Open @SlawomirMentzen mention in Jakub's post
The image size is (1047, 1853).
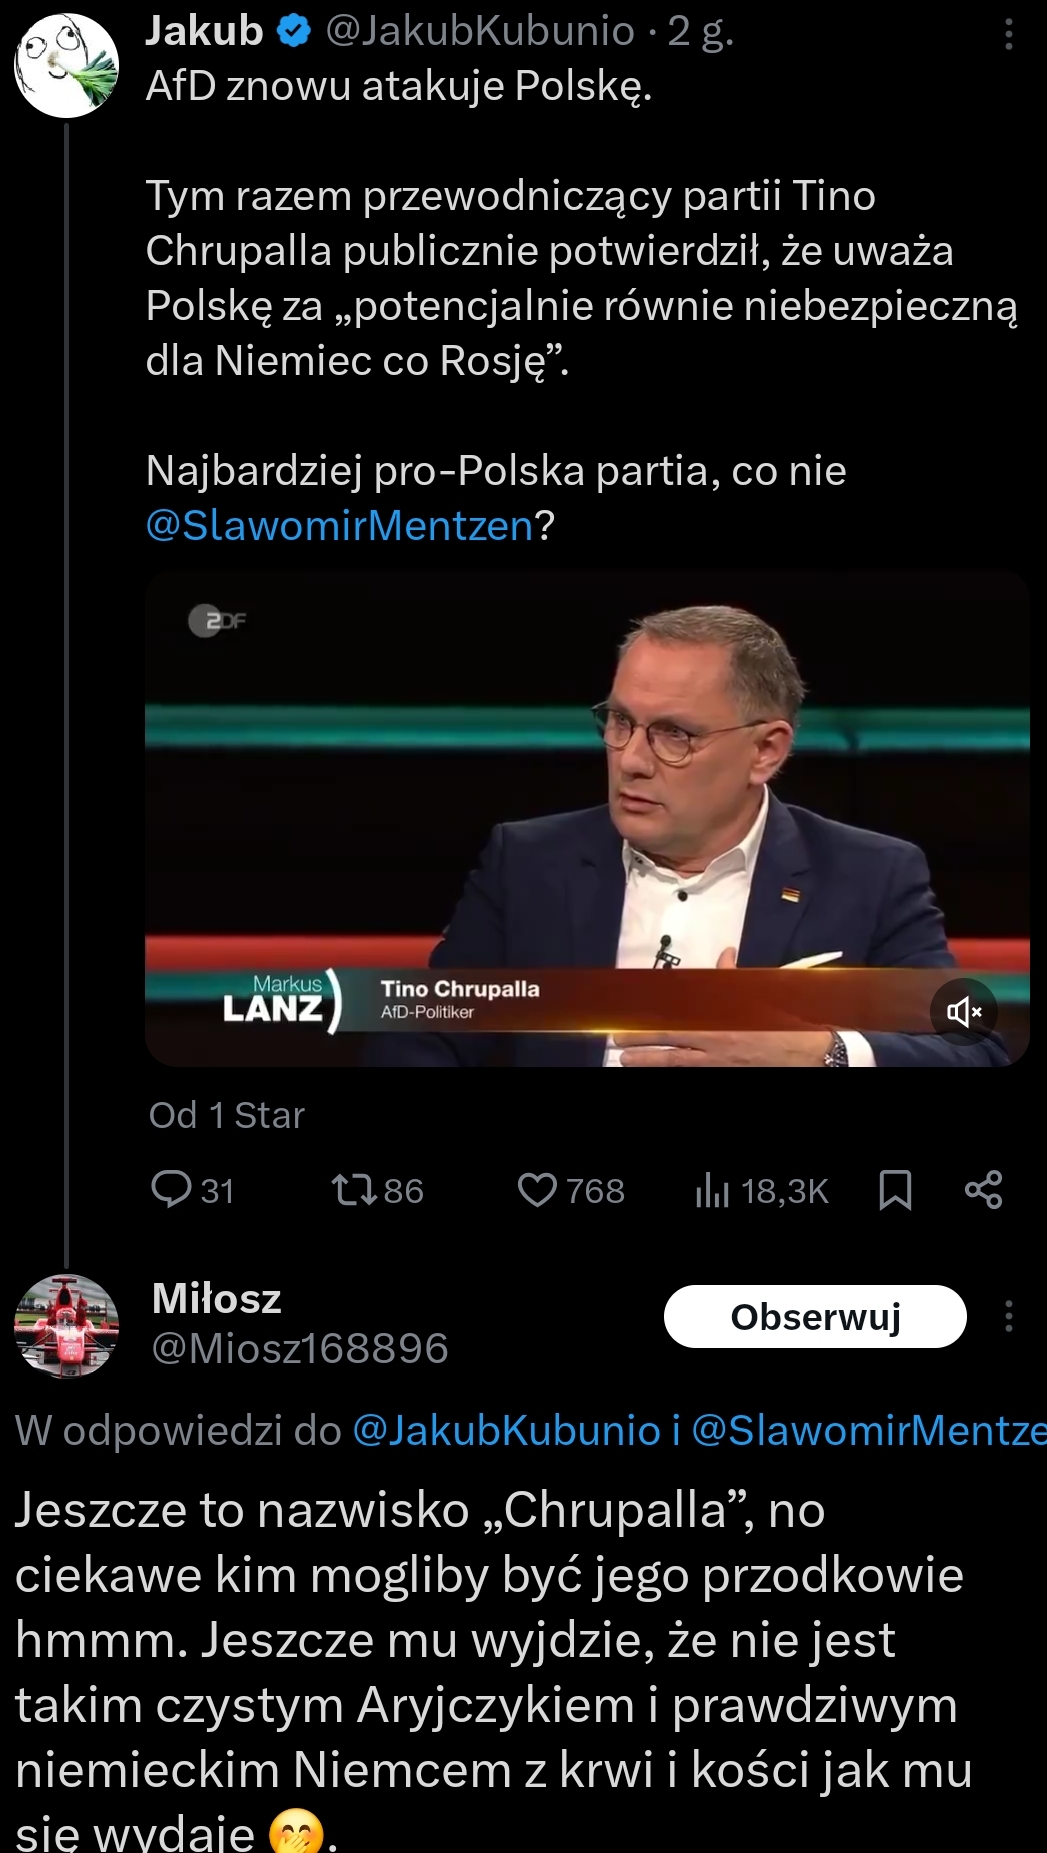pos(340,526)
